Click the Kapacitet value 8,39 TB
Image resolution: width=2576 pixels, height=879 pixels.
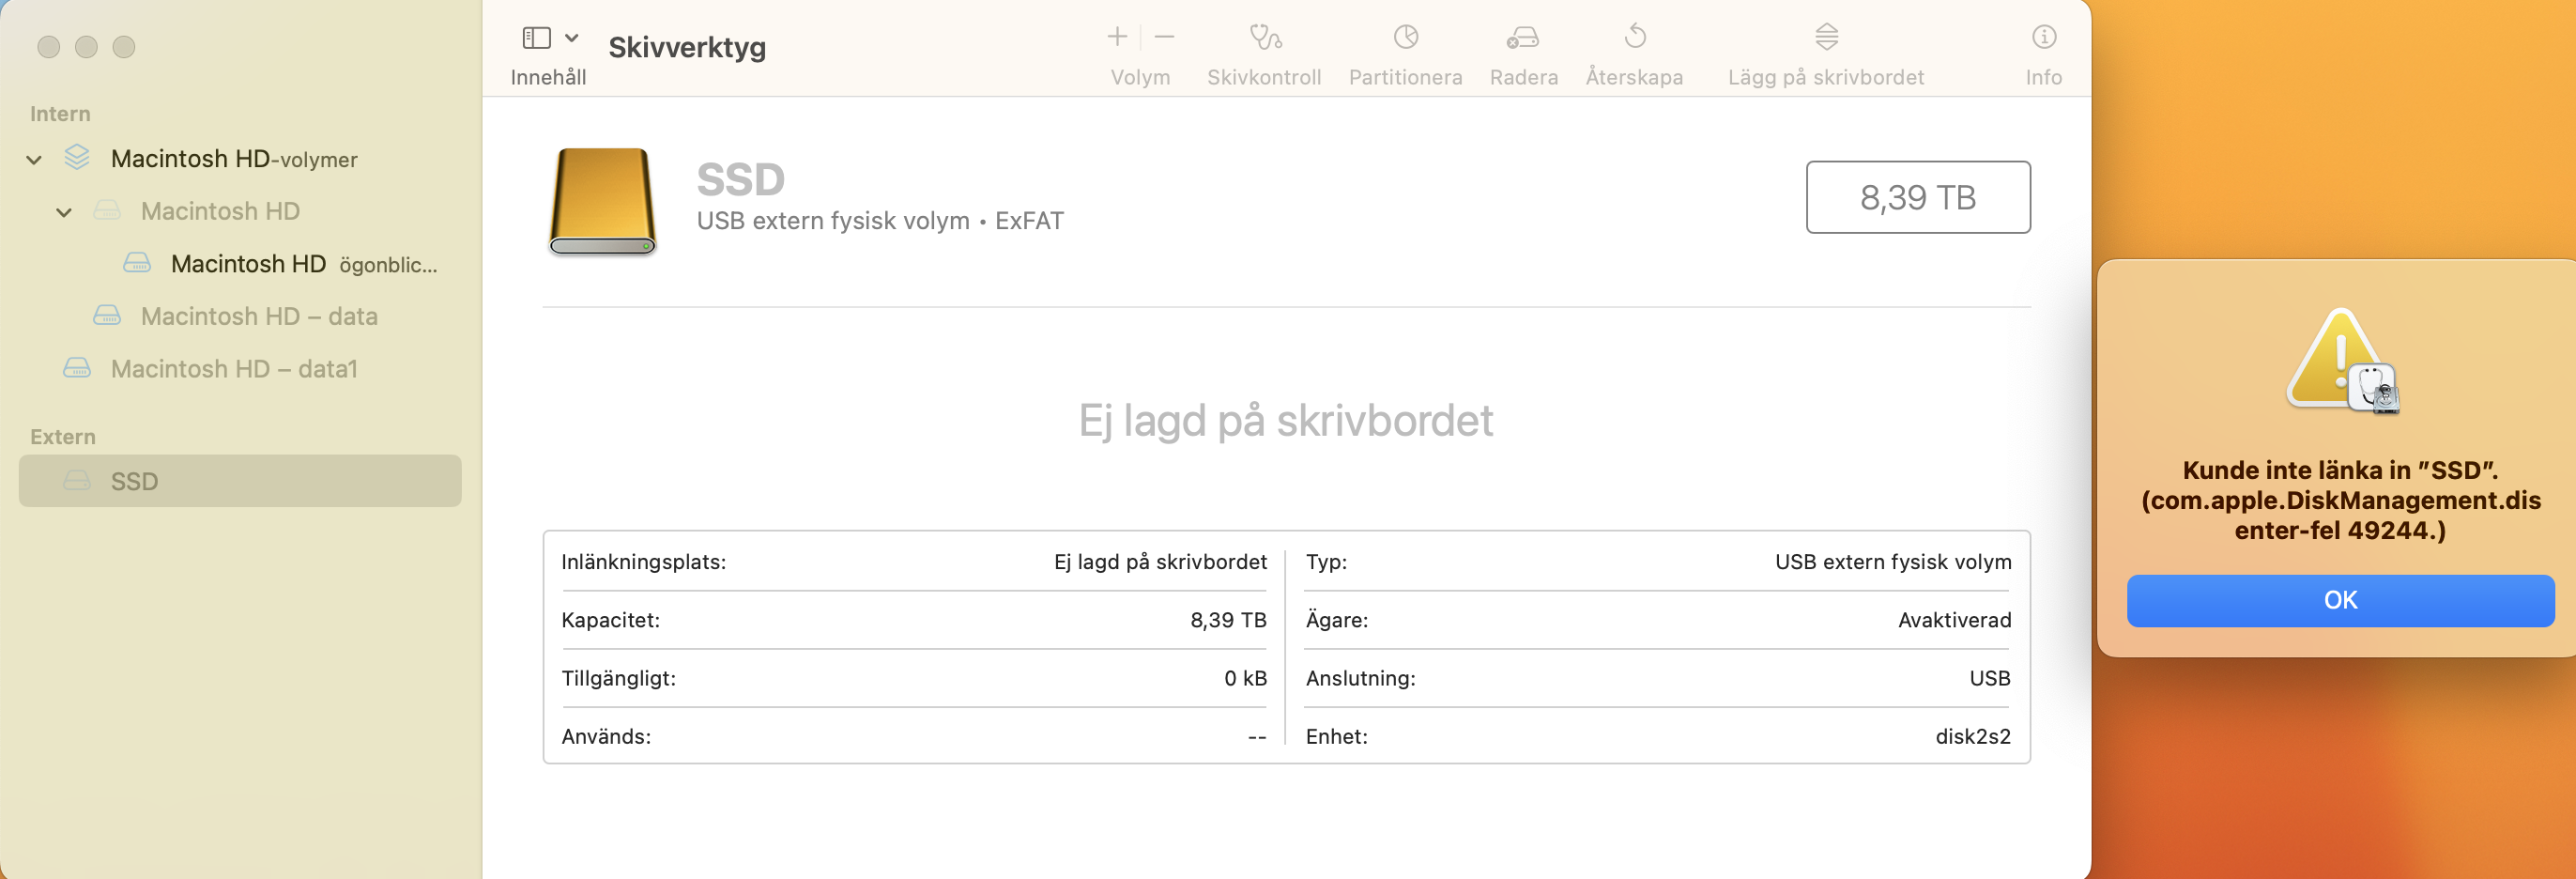point(1228,620)
